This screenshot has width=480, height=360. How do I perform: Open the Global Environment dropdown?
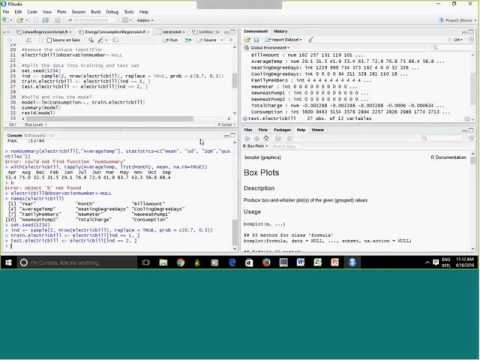click(x=270, y=48)
